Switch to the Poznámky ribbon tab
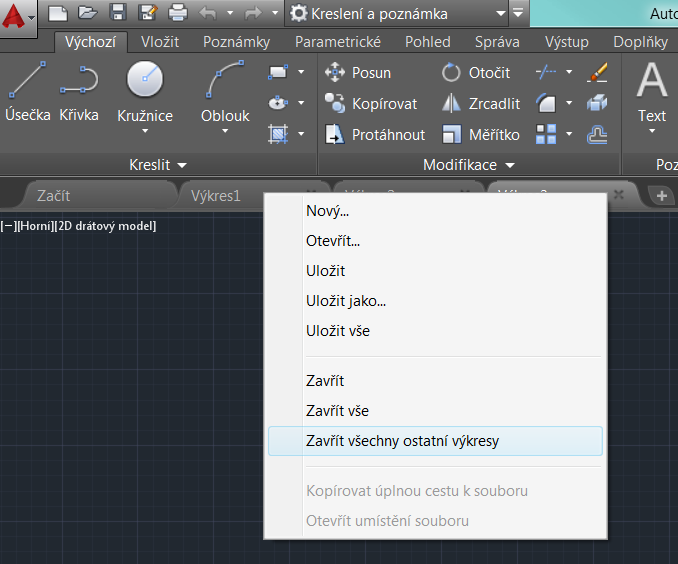 [x=237, y=42]
